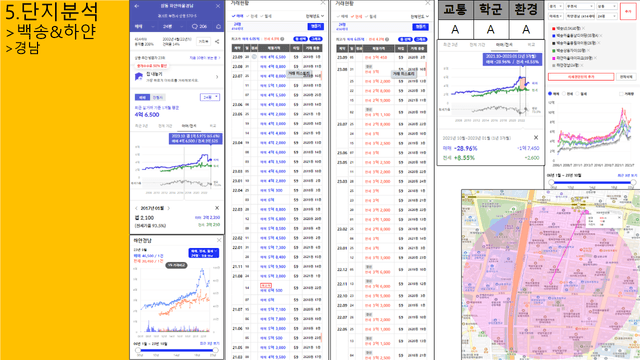640x360 pixels.
Task: Click the pink-shaded map area
Action: (551, 282)
